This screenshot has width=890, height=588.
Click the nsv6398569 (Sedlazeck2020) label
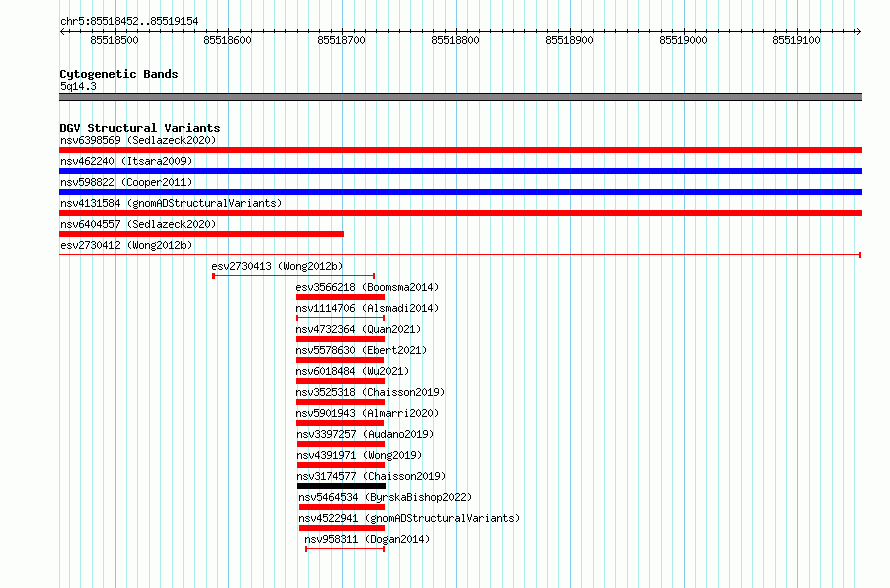(138, 140)
